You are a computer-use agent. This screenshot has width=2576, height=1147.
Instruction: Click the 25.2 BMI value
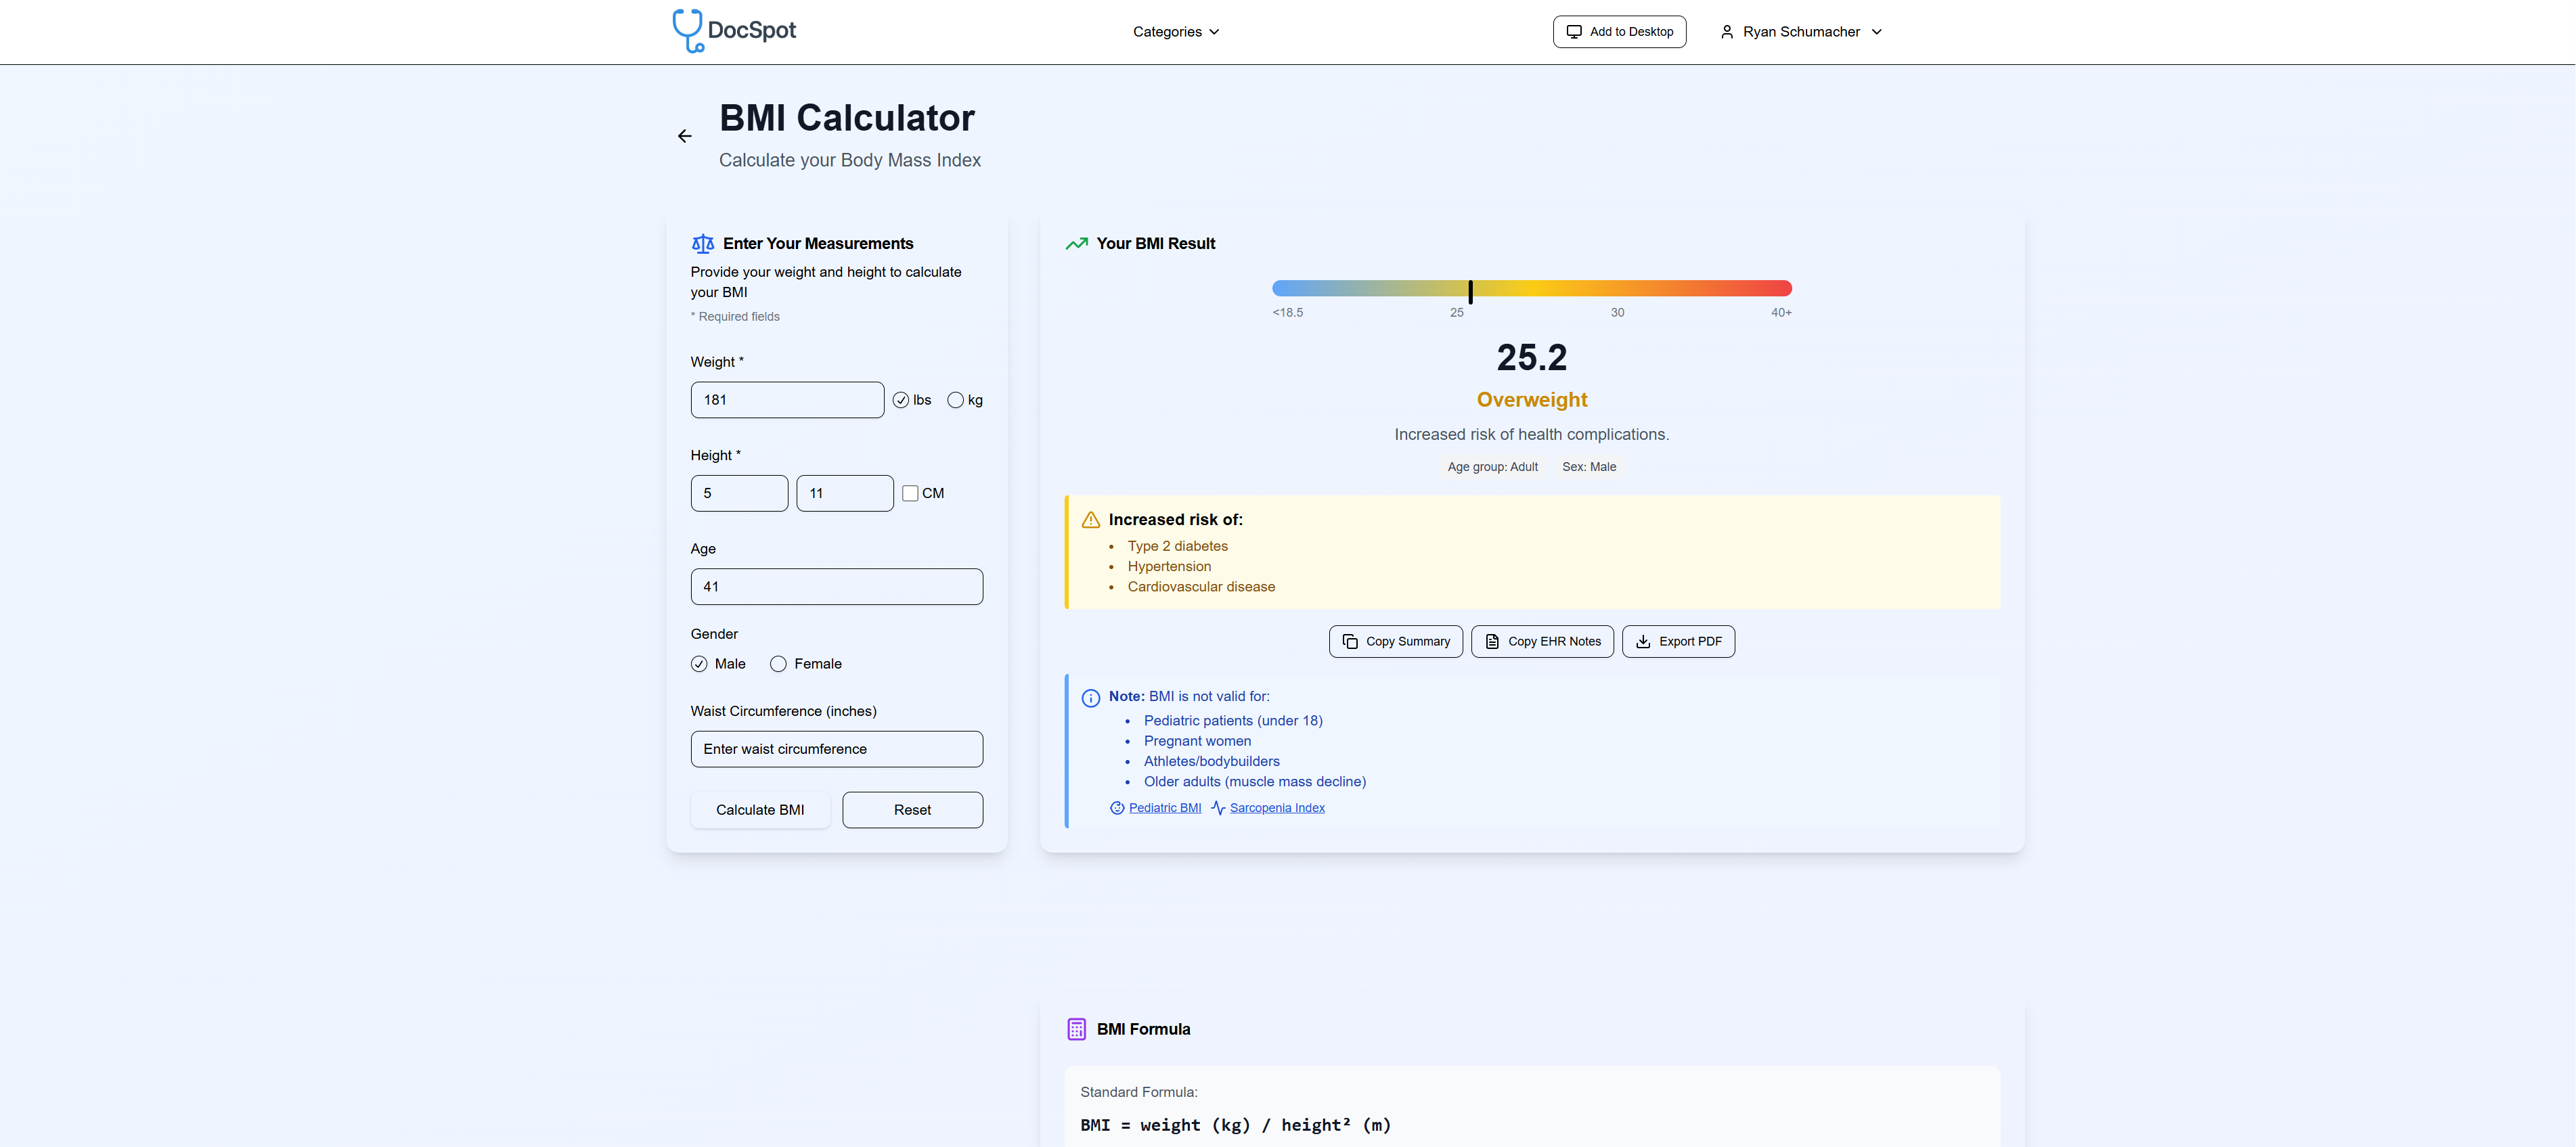[1532, 358]
